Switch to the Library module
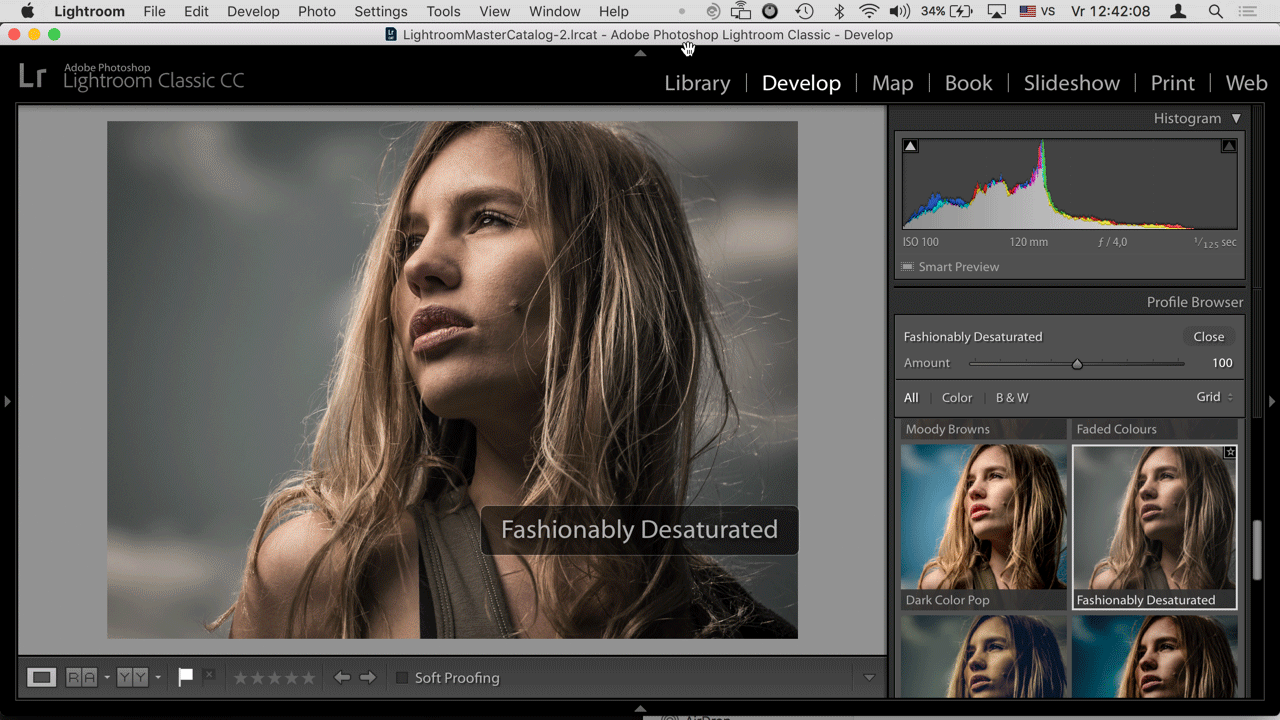Screen dimensions: 1280x720 [x=697, y=83]
